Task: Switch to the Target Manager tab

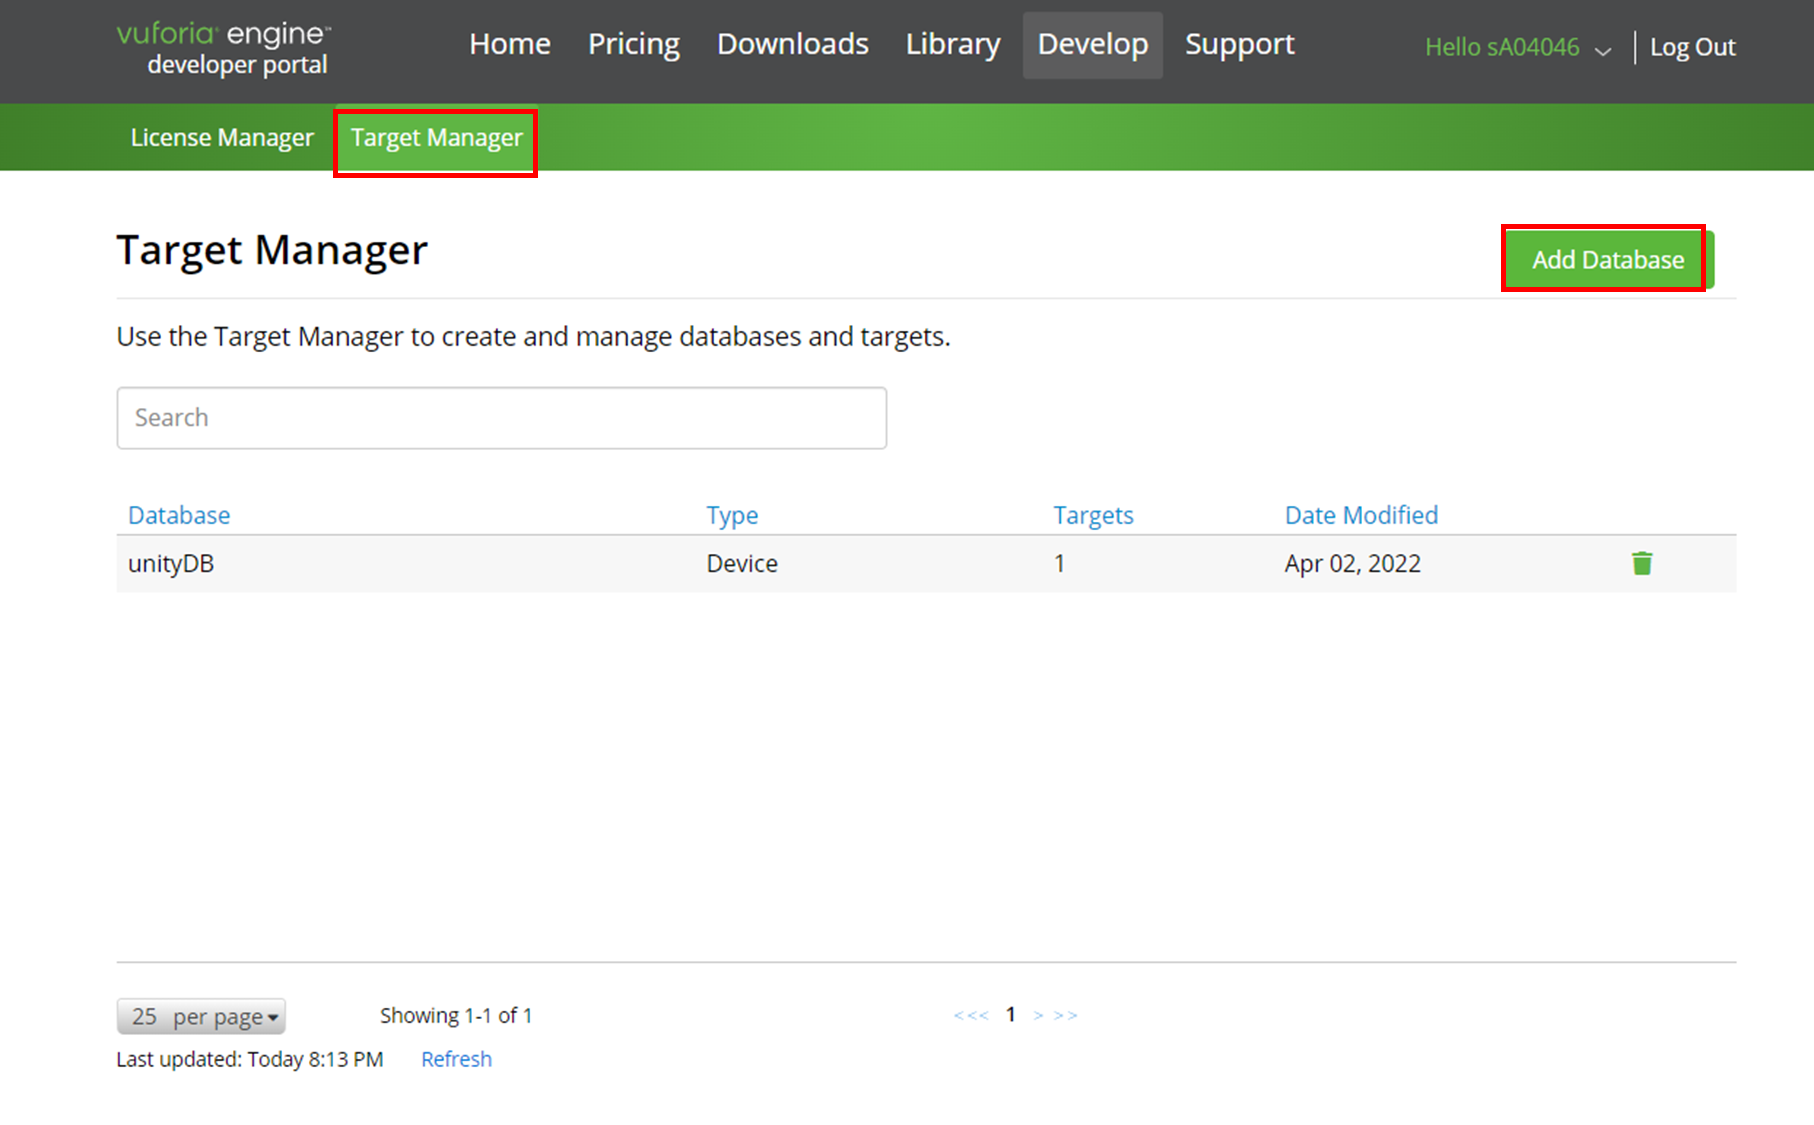Action: coord(436,138)
